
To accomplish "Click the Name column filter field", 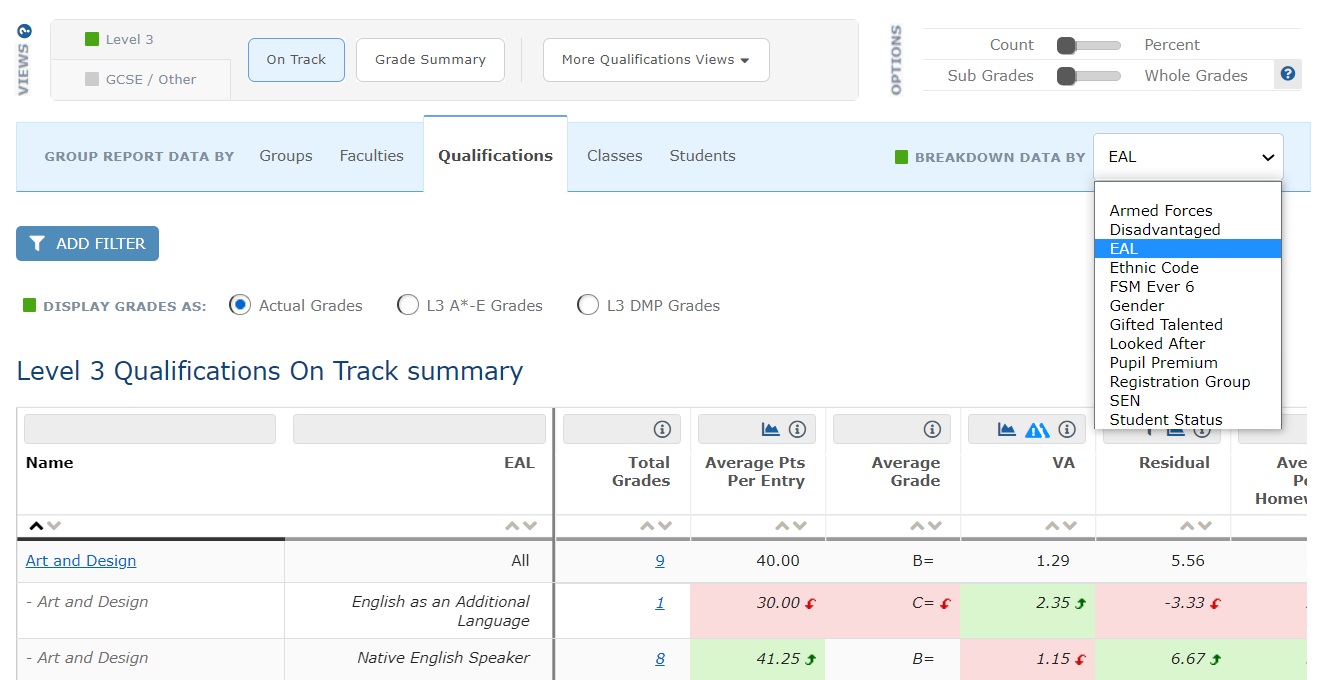I will pyautogui.click(x=150, y=429).
